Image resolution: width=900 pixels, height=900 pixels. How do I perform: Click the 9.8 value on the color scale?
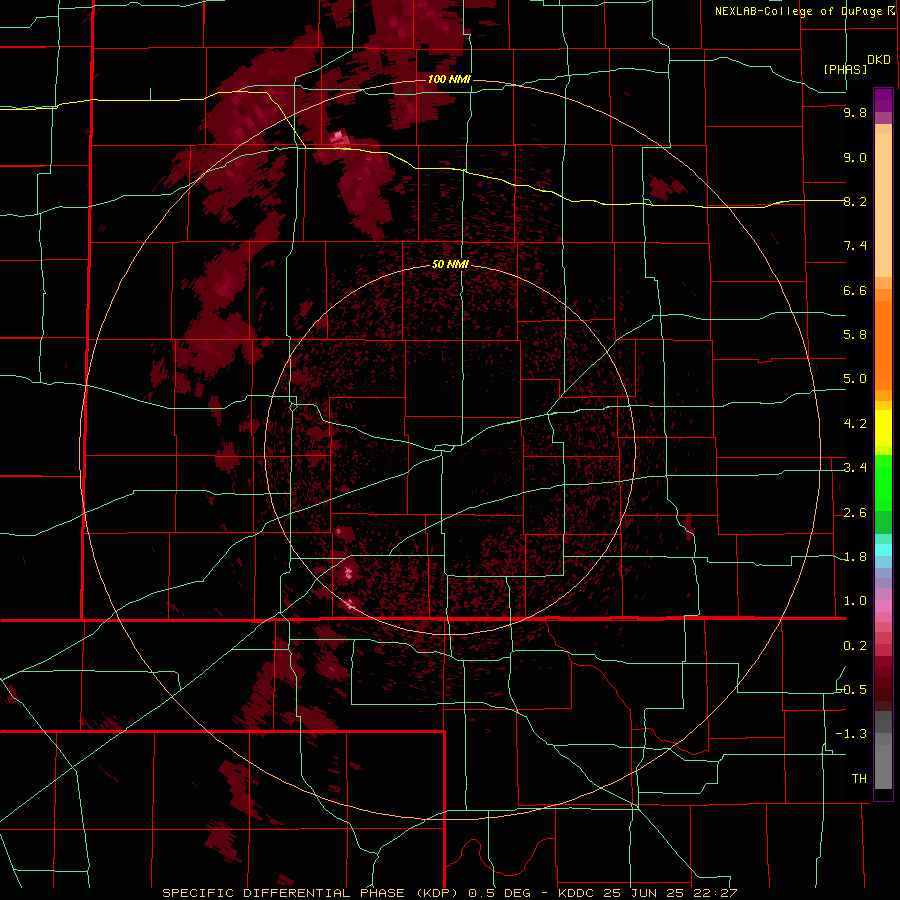855,113
